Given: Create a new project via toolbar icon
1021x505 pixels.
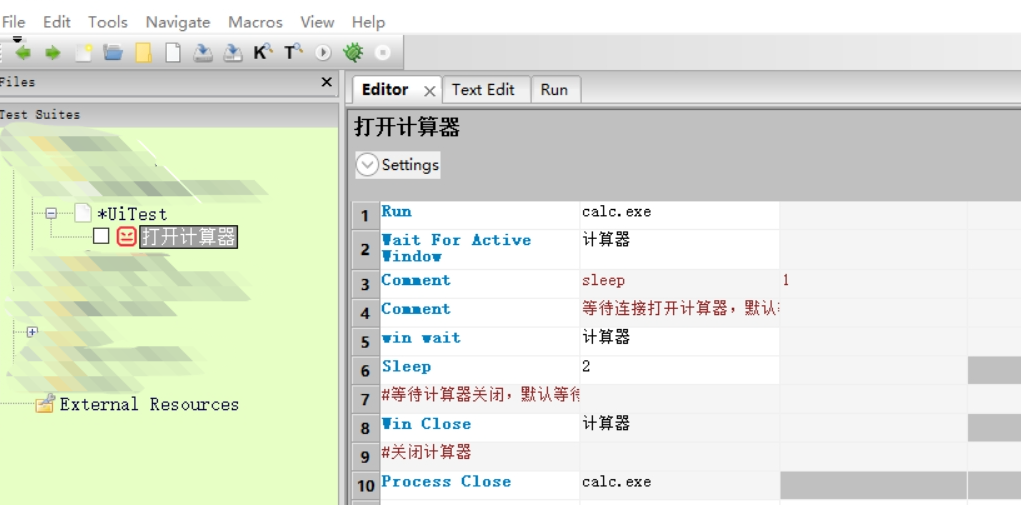Looking at the screenshot, I should pyautogui.click(x=83, y=53).
